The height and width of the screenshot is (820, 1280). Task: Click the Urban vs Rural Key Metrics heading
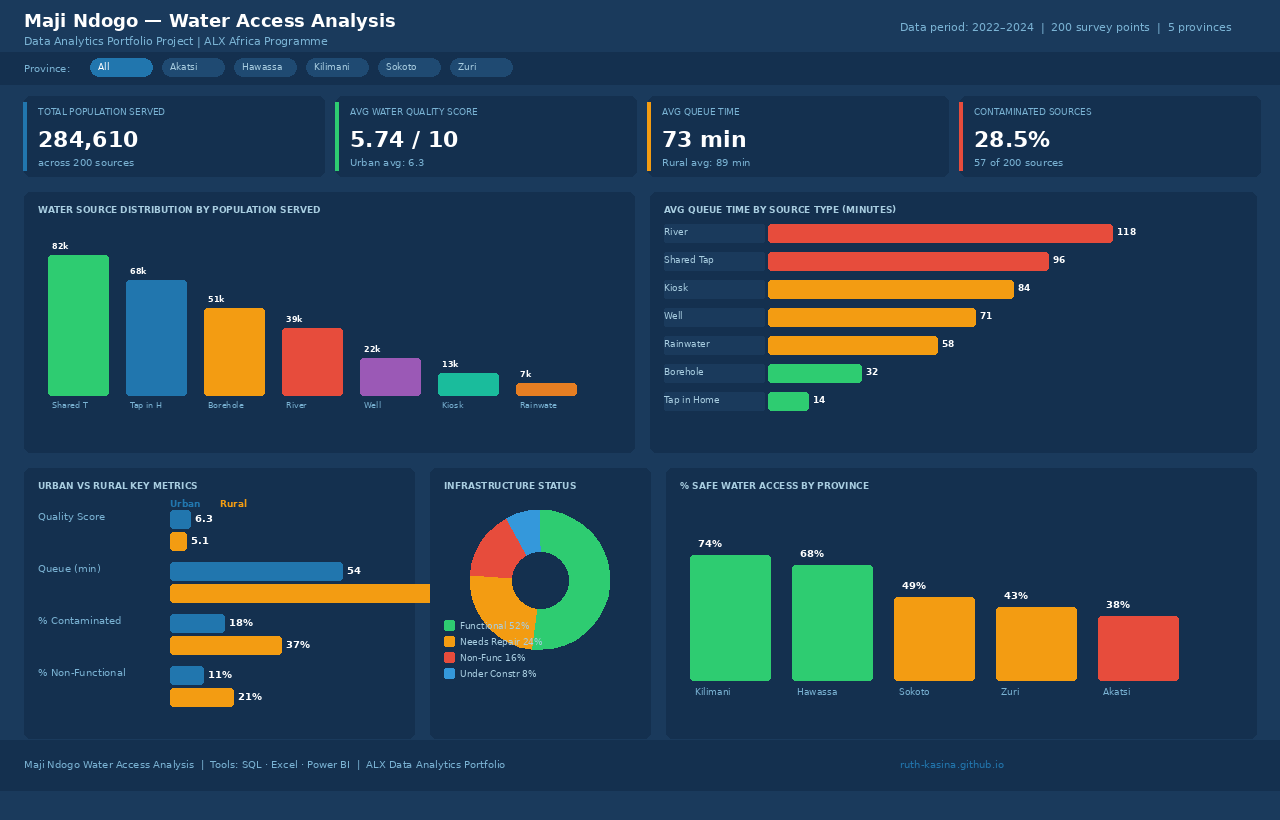[118, 486]
